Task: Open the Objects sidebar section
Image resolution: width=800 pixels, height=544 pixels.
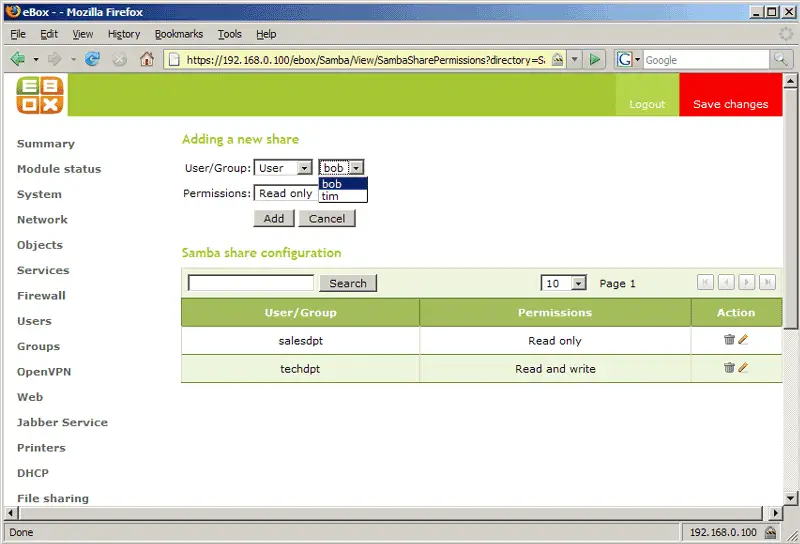Action: point(40,245)
